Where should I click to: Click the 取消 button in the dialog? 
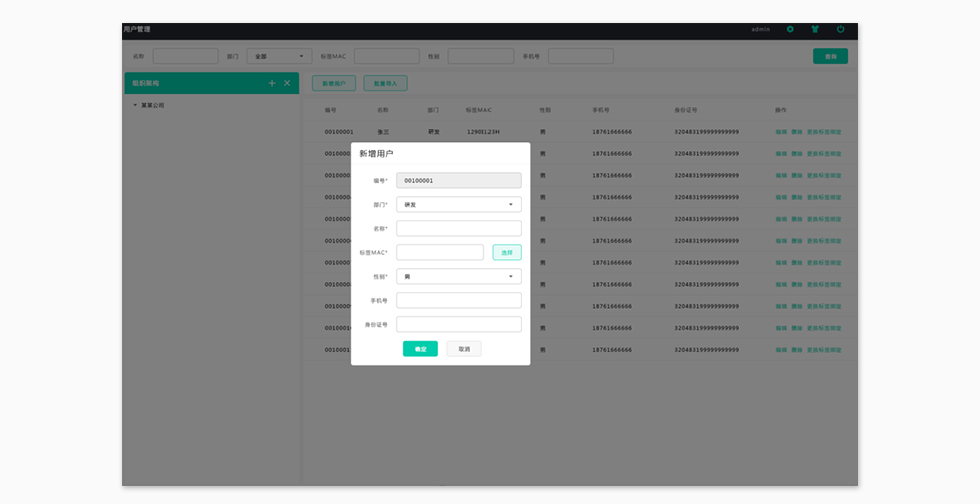tap(464, 349)
